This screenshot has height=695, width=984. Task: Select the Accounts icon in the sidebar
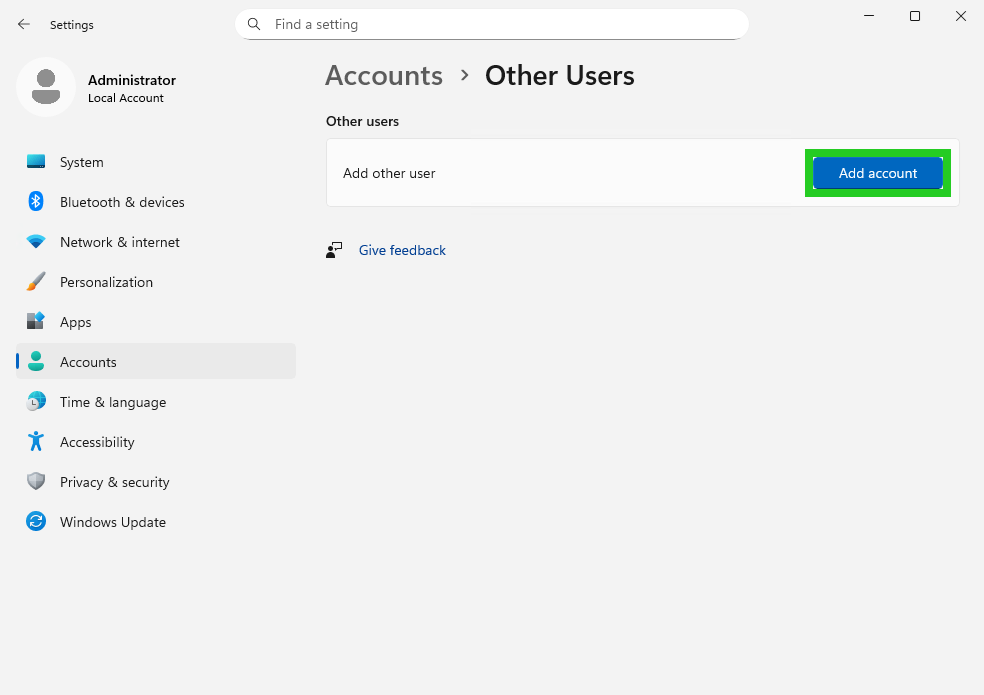(35, 362)
